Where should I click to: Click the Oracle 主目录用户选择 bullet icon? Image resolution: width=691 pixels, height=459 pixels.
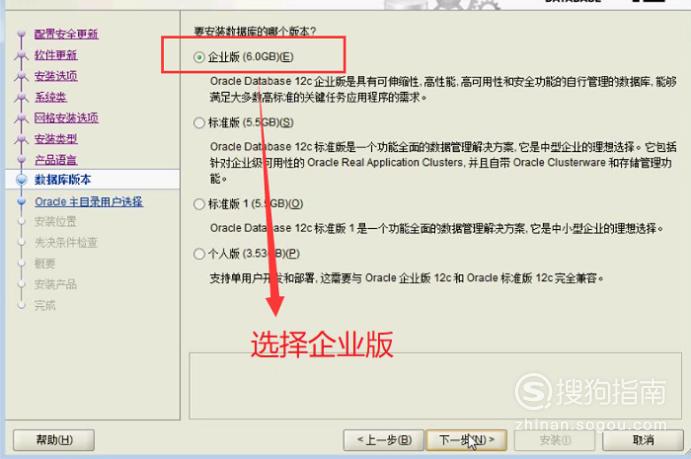[21, 202]
